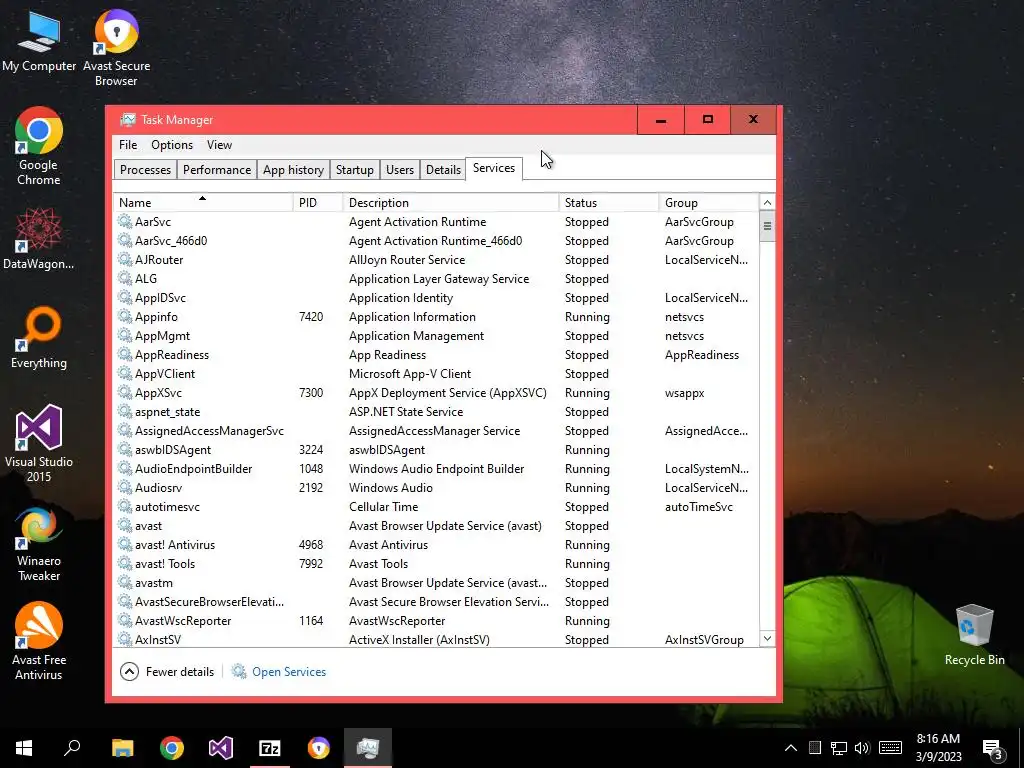The width and height of the screenshot is (1024, 768).
Task: Open the Winaero Tweaker desktop shortcut
Action: pos(39,543)
